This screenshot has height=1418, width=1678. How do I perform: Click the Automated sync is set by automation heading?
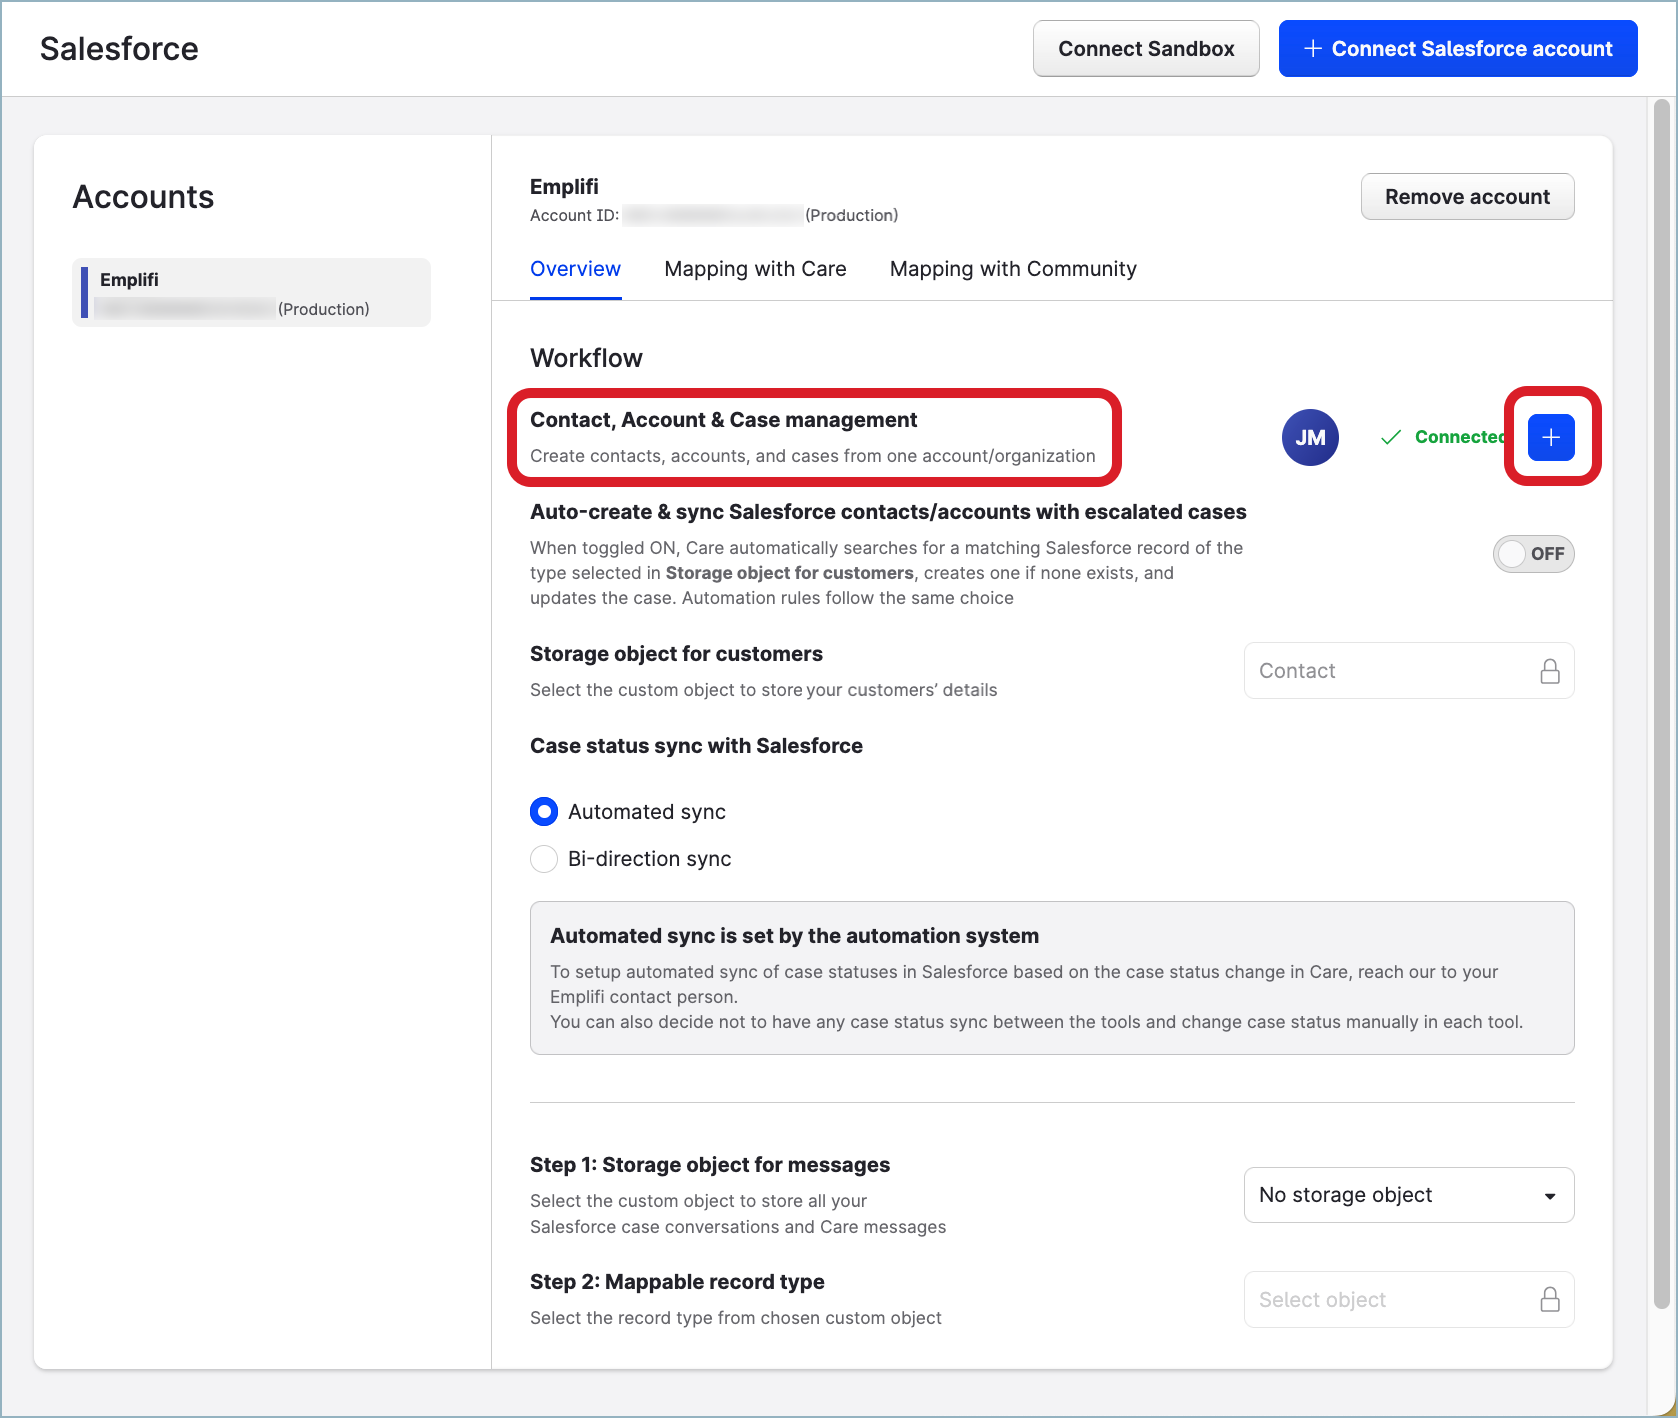coord(794,936)
